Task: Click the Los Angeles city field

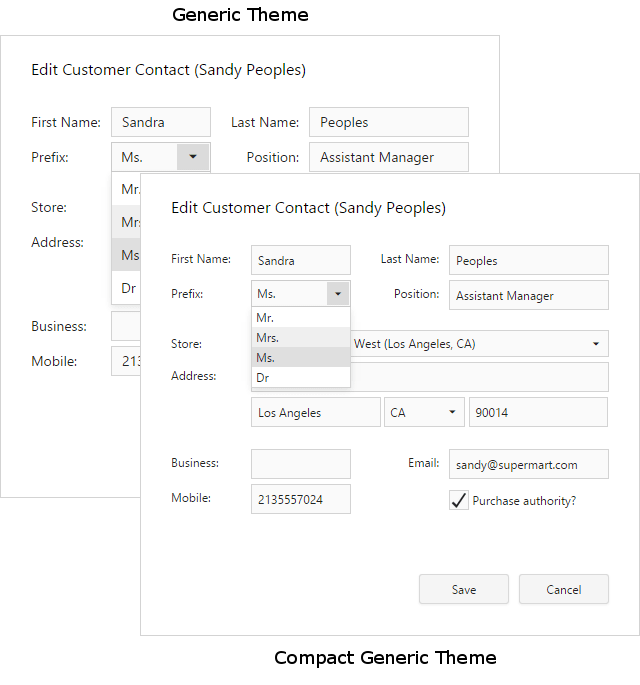Action: [315, 412]
